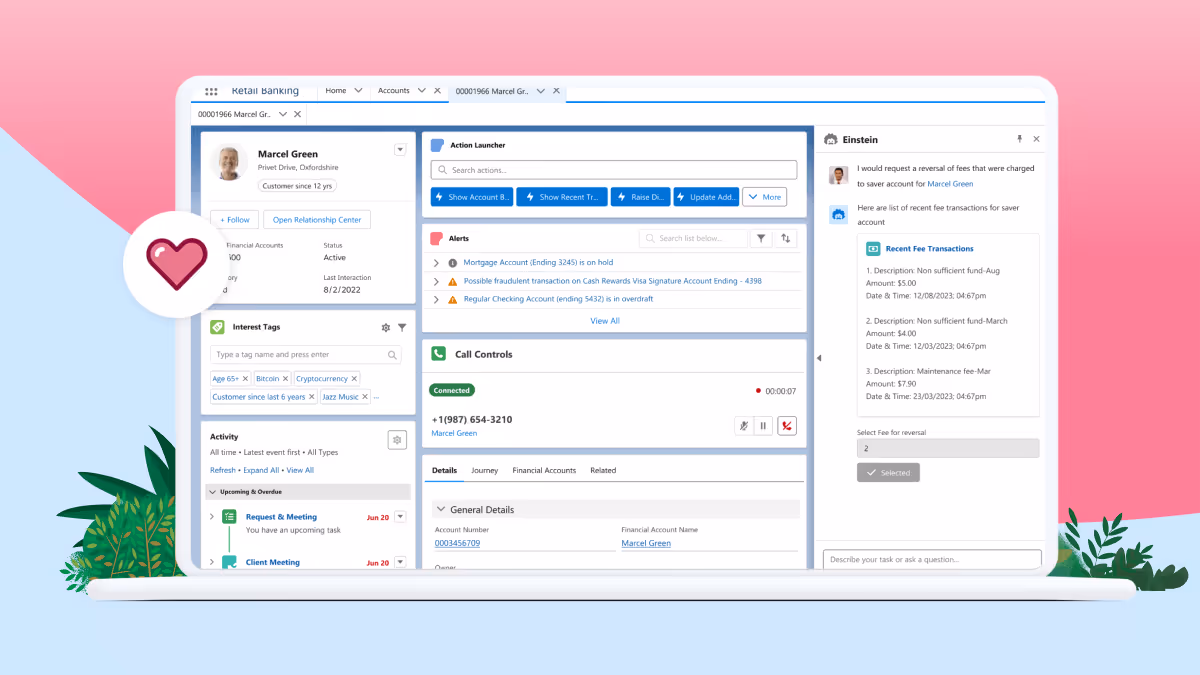1200x675 pixels.
Task: Open Possible fraudulent transaction alert link
Action: (x=612, y=281)
